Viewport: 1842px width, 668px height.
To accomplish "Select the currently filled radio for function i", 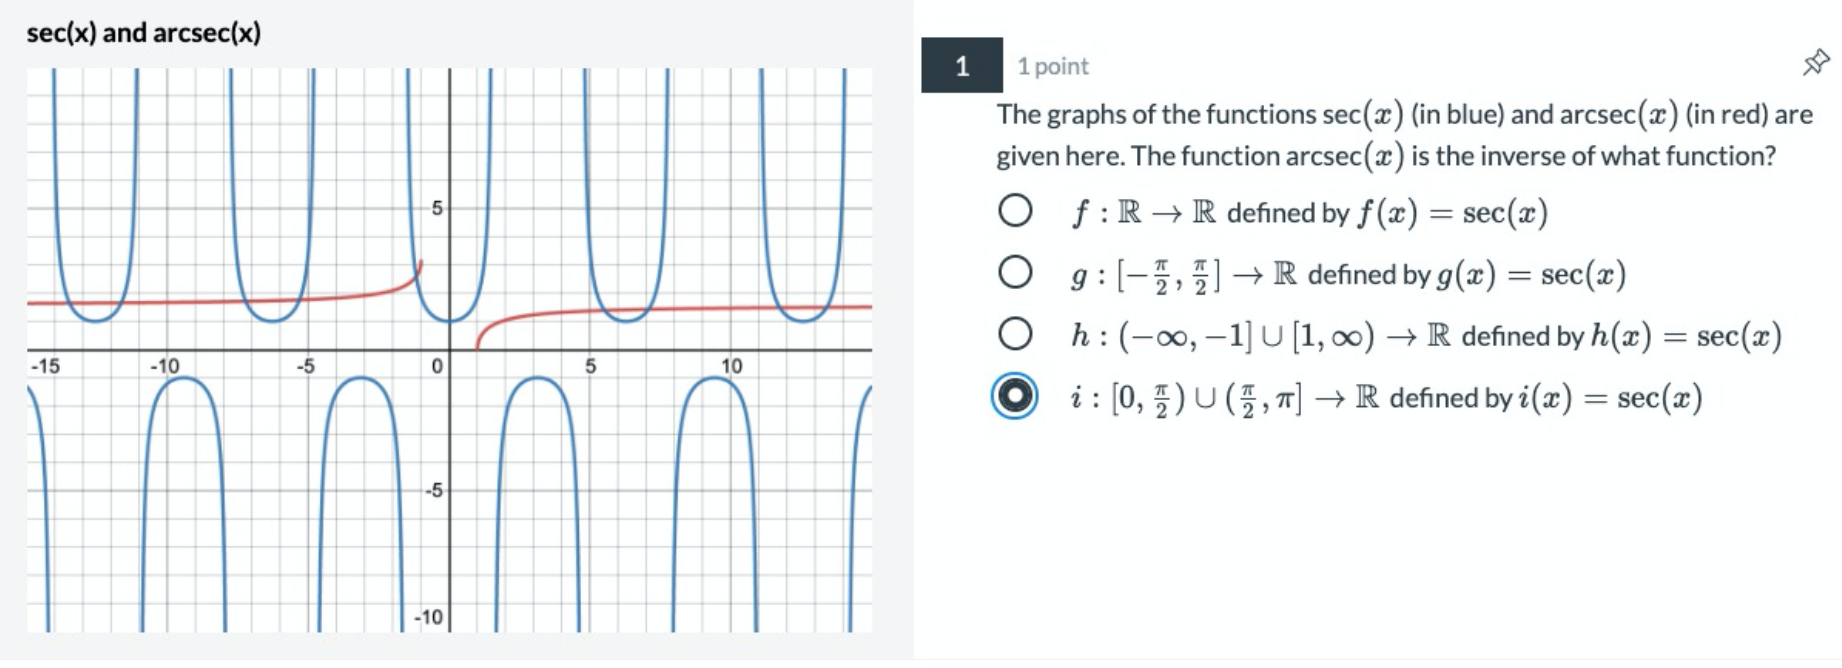I will pos(1013,396).
